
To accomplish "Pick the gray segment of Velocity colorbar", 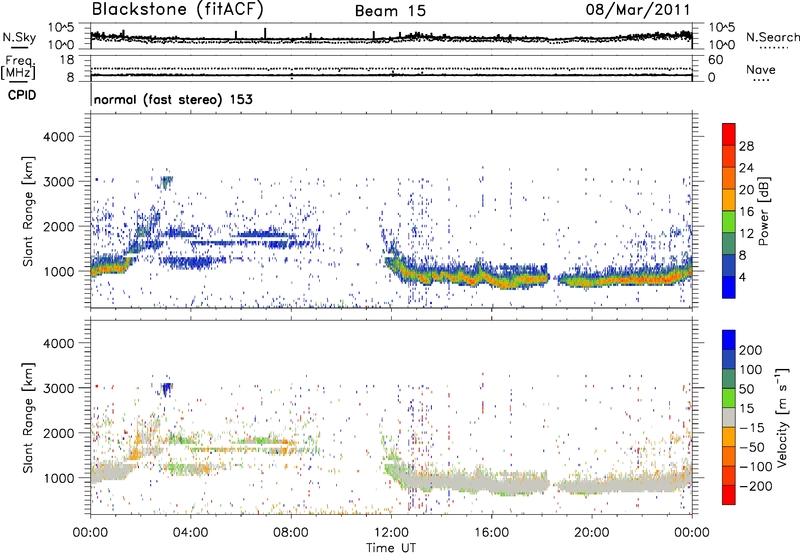I will tap(729, 417).
